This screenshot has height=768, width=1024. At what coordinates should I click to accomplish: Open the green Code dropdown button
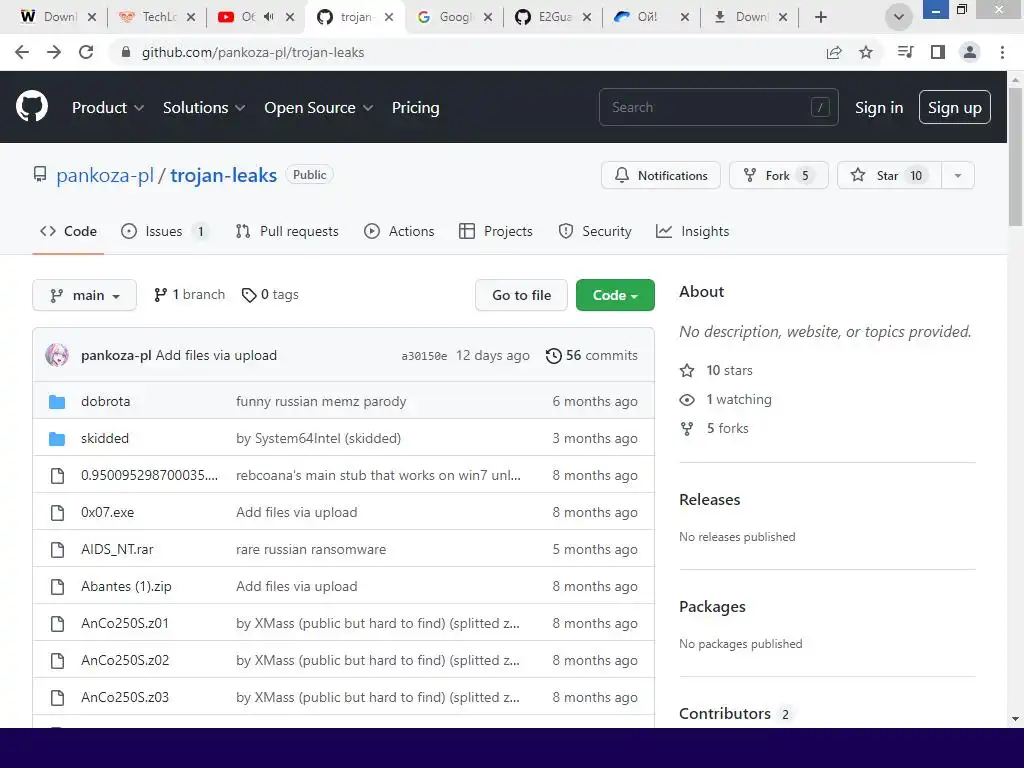[x=615, y=295]
